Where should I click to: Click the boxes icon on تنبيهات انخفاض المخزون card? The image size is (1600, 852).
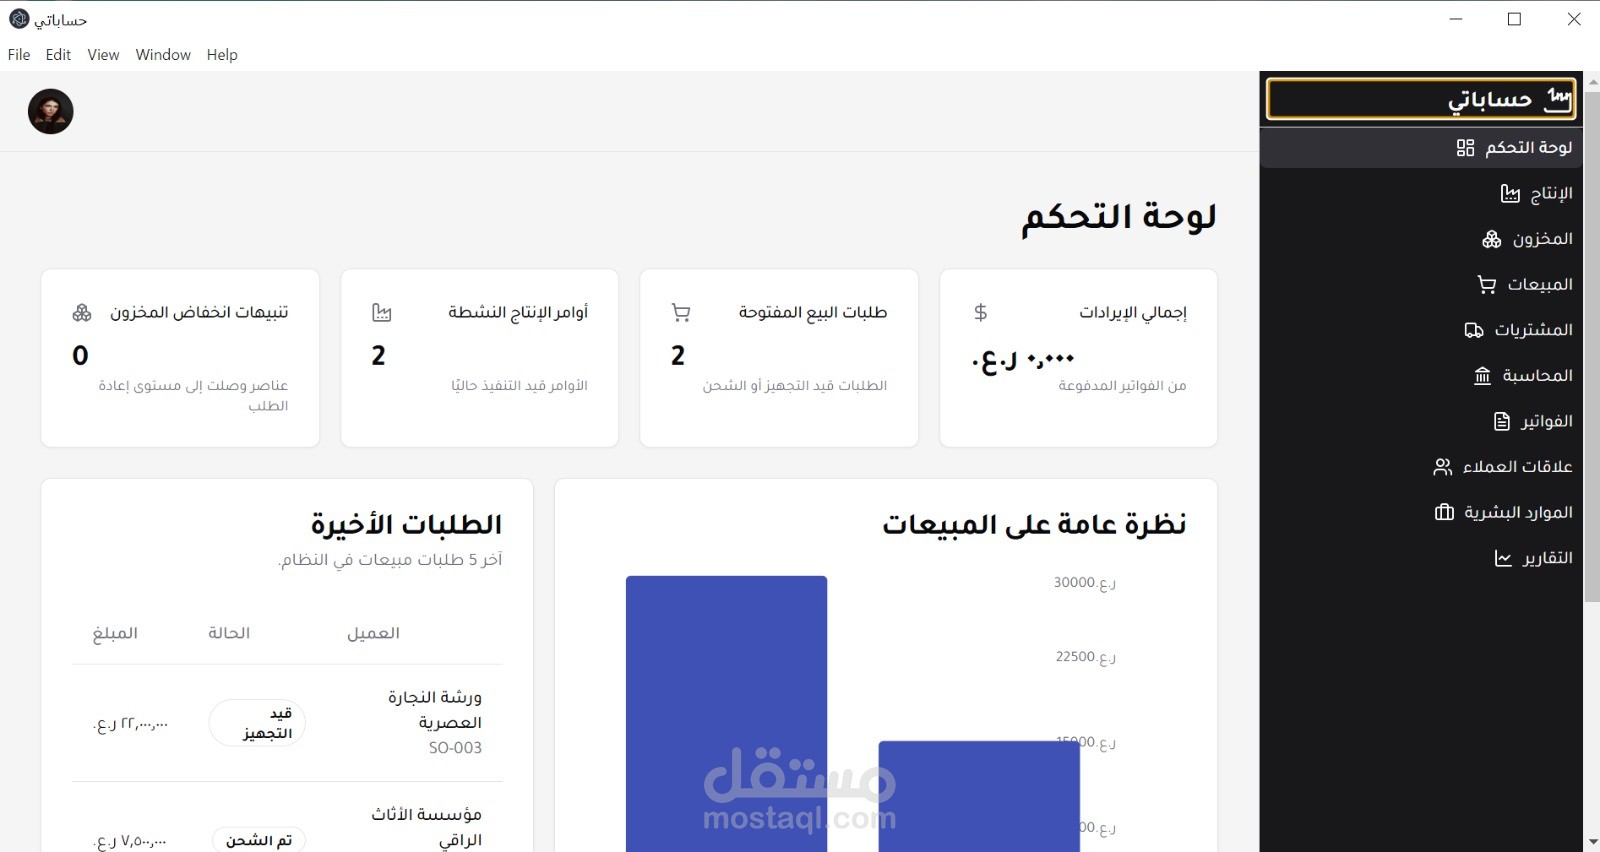point(82,313)
